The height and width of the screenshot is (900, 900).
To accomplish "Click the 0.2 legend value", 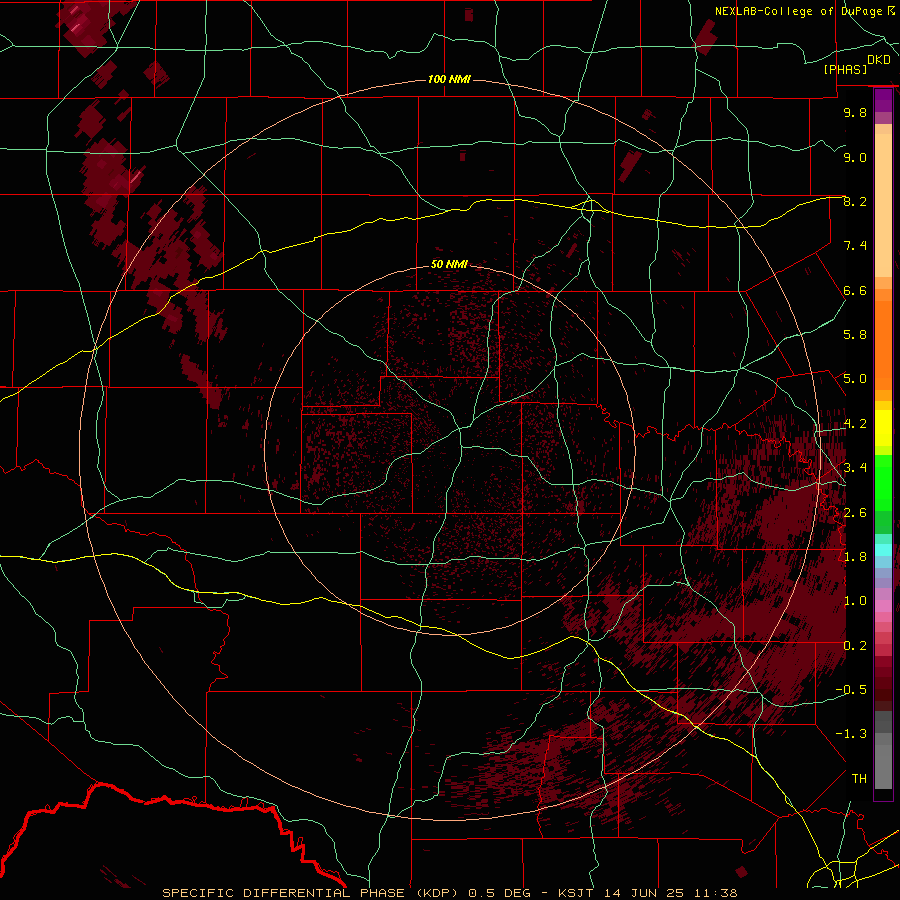I will click(855, 646).
